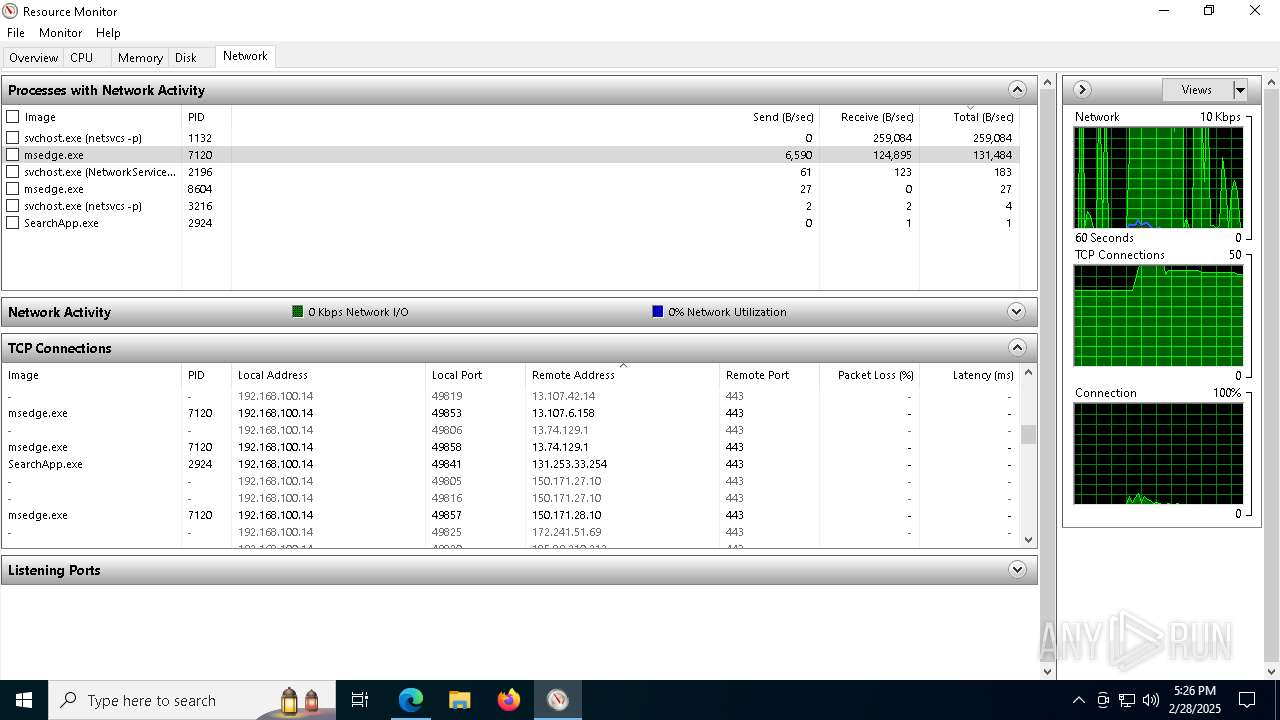Viewport: 1280px width, 720px height.
Task: Click the TCP Connections graph
Action: [x=1158, y=316]
